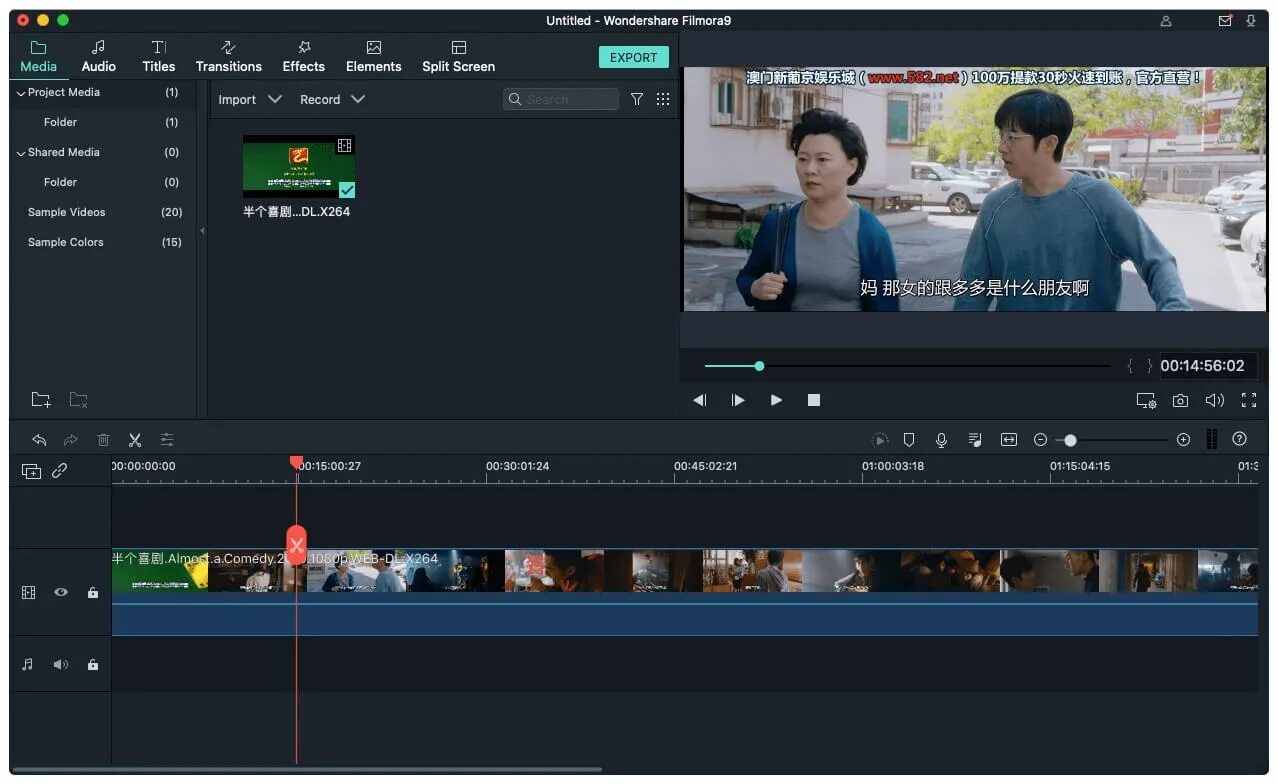Click the bottom horizontal scrollbar
The image size is (1278, 784).
307,769
